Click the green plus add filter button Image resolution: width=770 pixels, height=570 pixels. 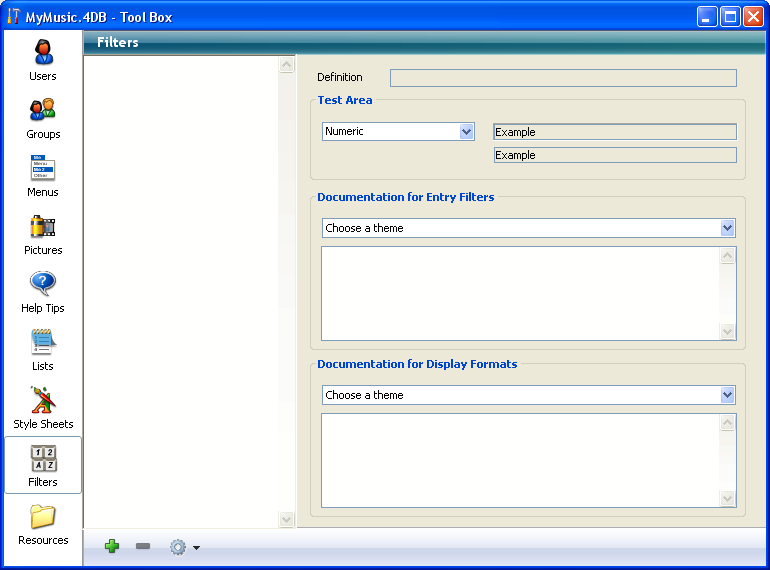click(x=112, y=547)
